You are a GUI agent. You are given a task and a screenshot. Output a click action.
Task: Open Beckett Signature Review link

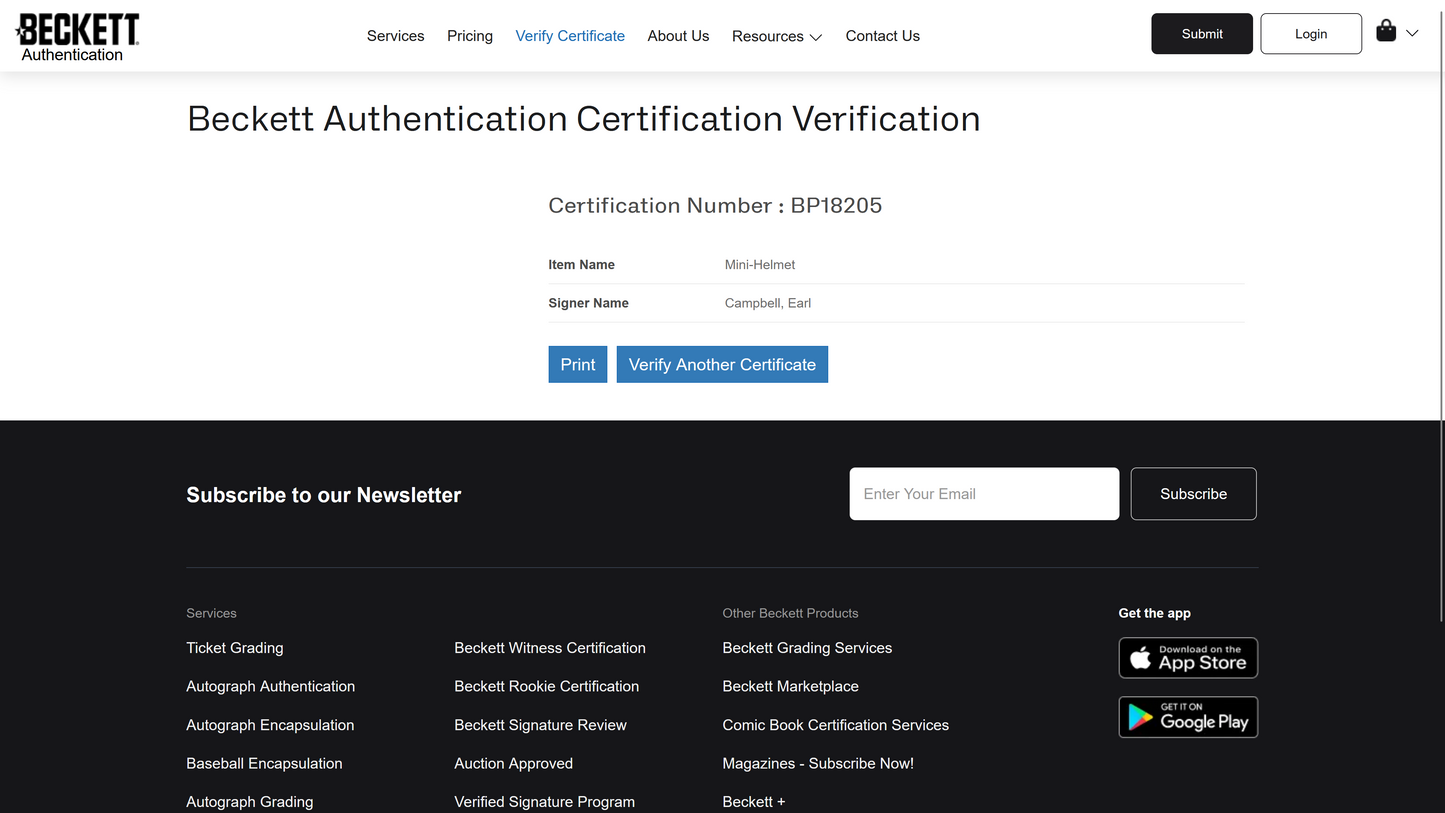tap(541, 725)
